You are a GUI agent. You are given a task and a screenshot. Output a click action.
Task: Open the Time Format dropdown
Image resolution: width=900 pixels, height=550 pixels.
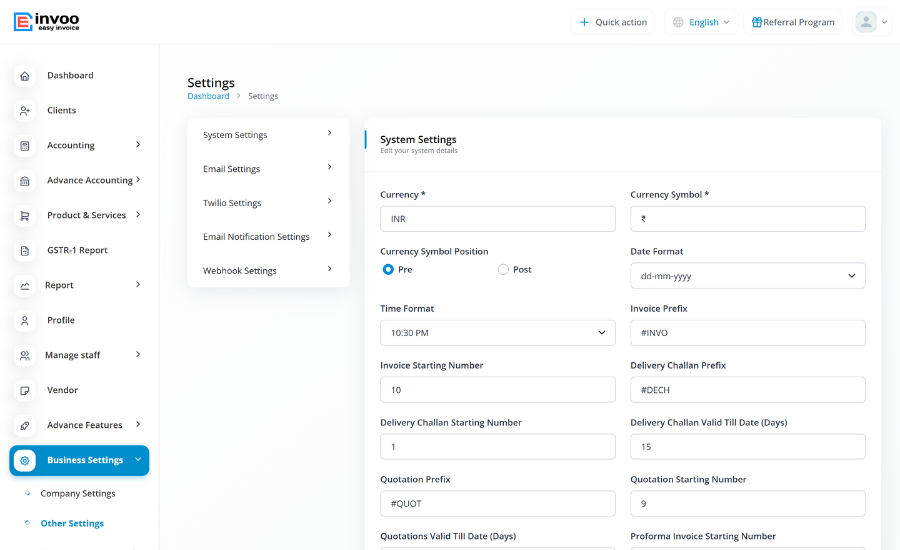click(x=498, y=332)
